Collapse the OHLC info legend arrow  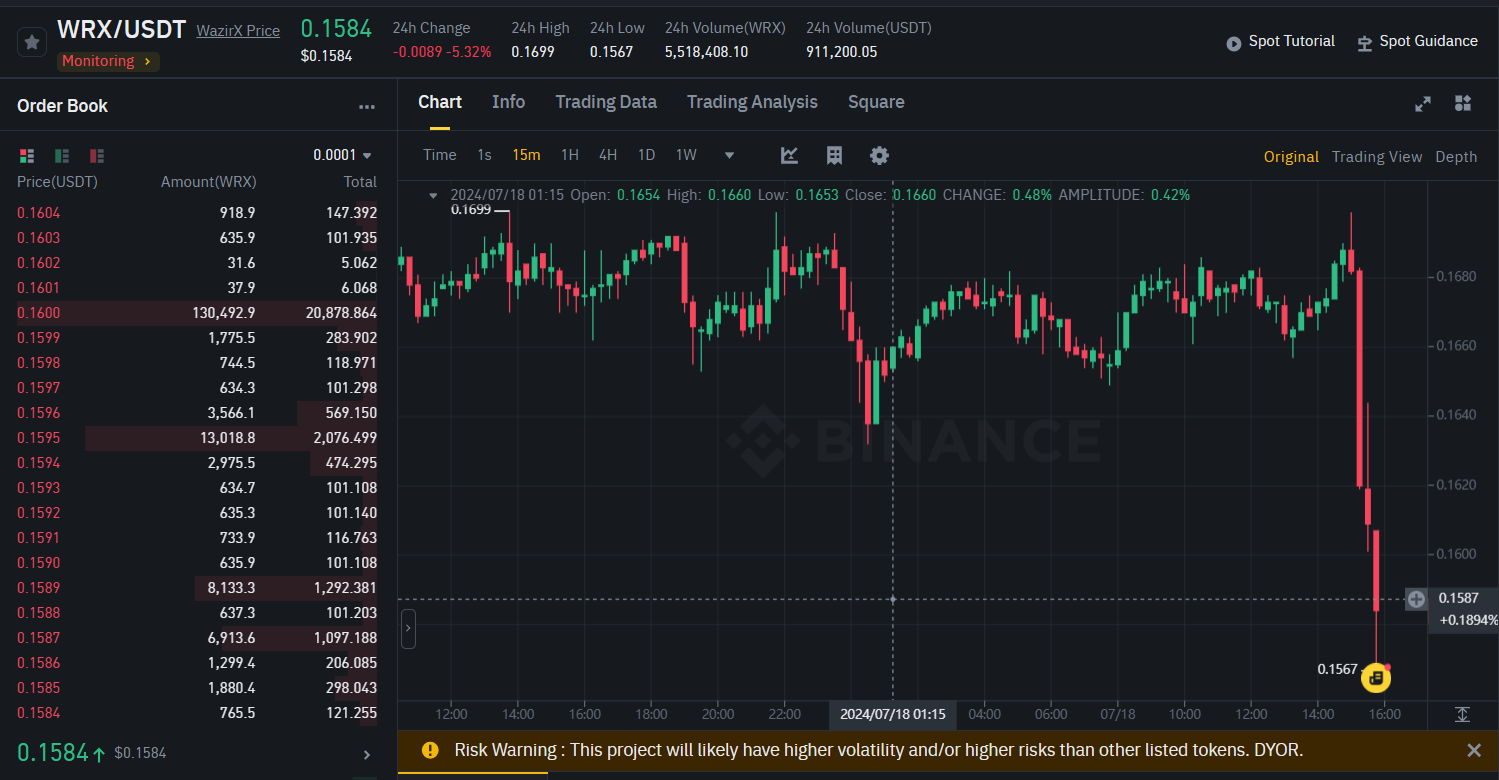433,195
